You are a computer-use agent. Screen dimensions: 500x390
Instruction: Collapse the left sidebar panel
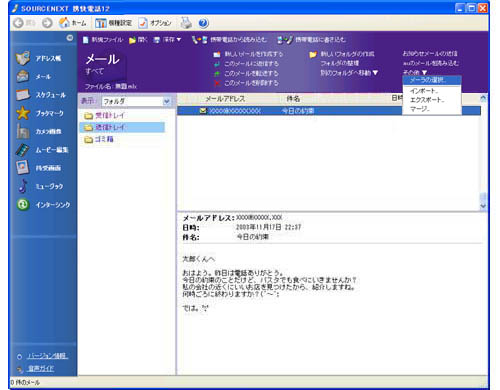(x=70, y=38)
